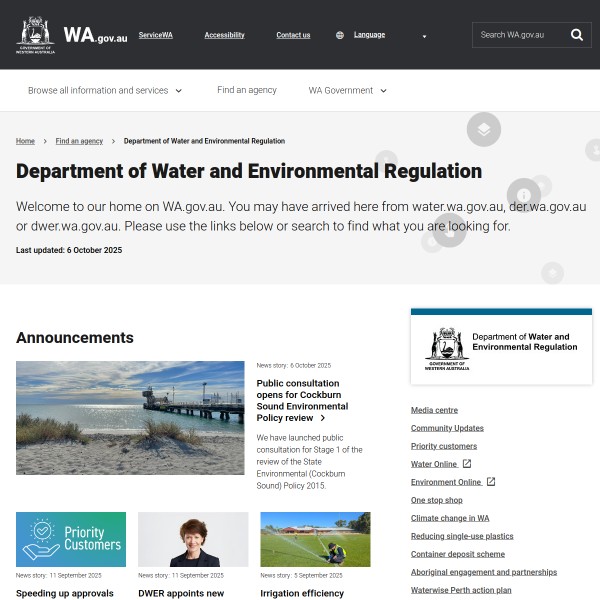Click the WA.gov.au government crest logo
This screenshot has width=600, height=600.
click(36, 35)
